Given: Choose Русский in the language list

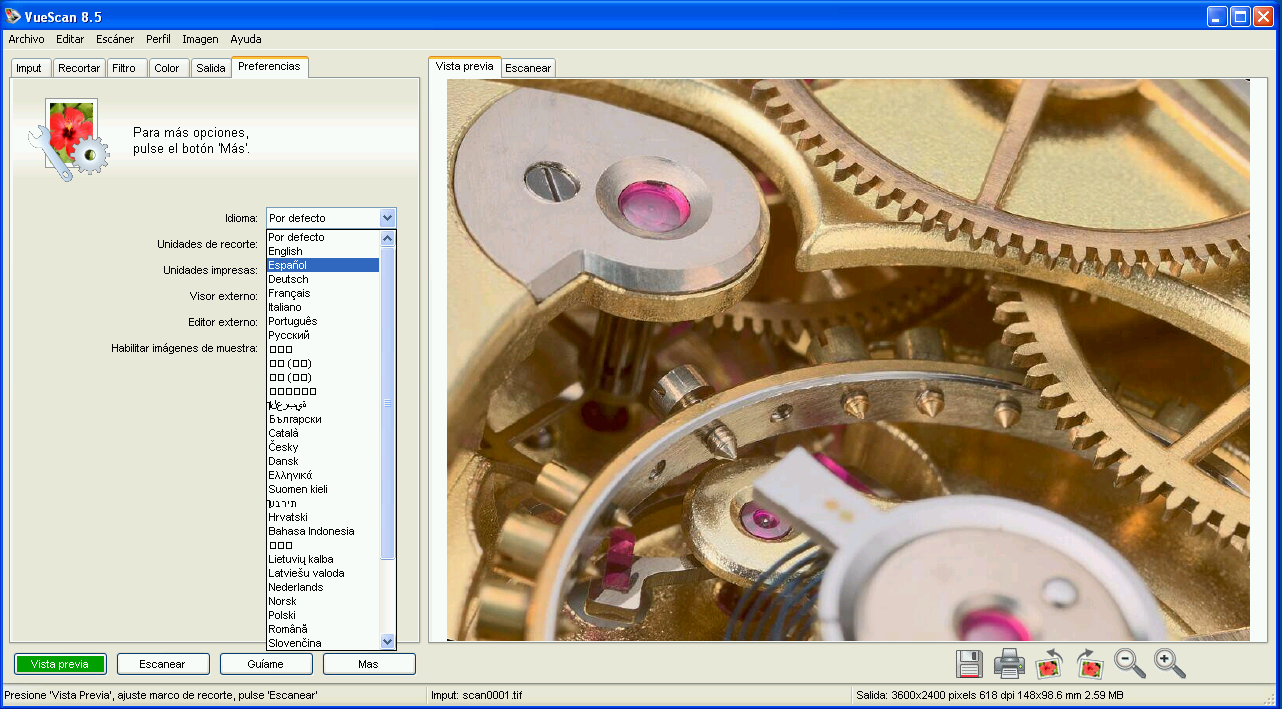Looking at the screenshot, I should (x=323, y=335).
